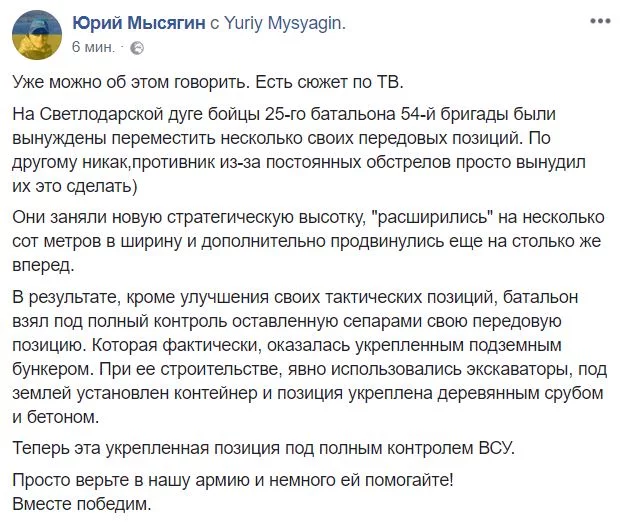Click the paragraph starting 'В результате, кроме'

tap(310, 357)
